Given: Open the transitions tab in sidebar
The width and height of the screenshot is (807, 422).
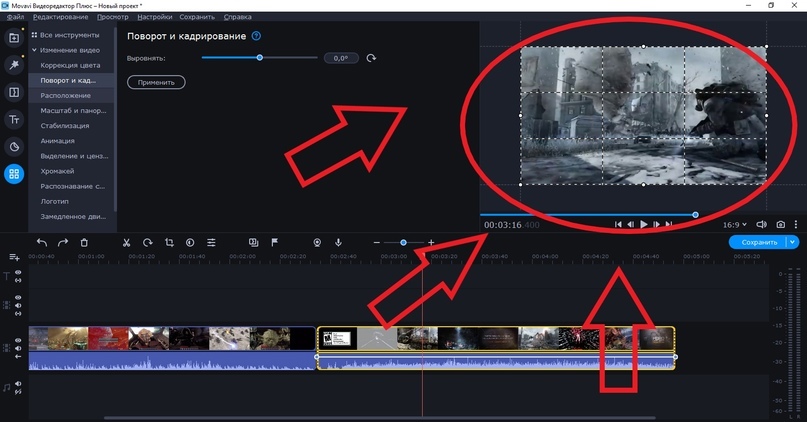Looking at the screenshot, I should pos(14,92).
